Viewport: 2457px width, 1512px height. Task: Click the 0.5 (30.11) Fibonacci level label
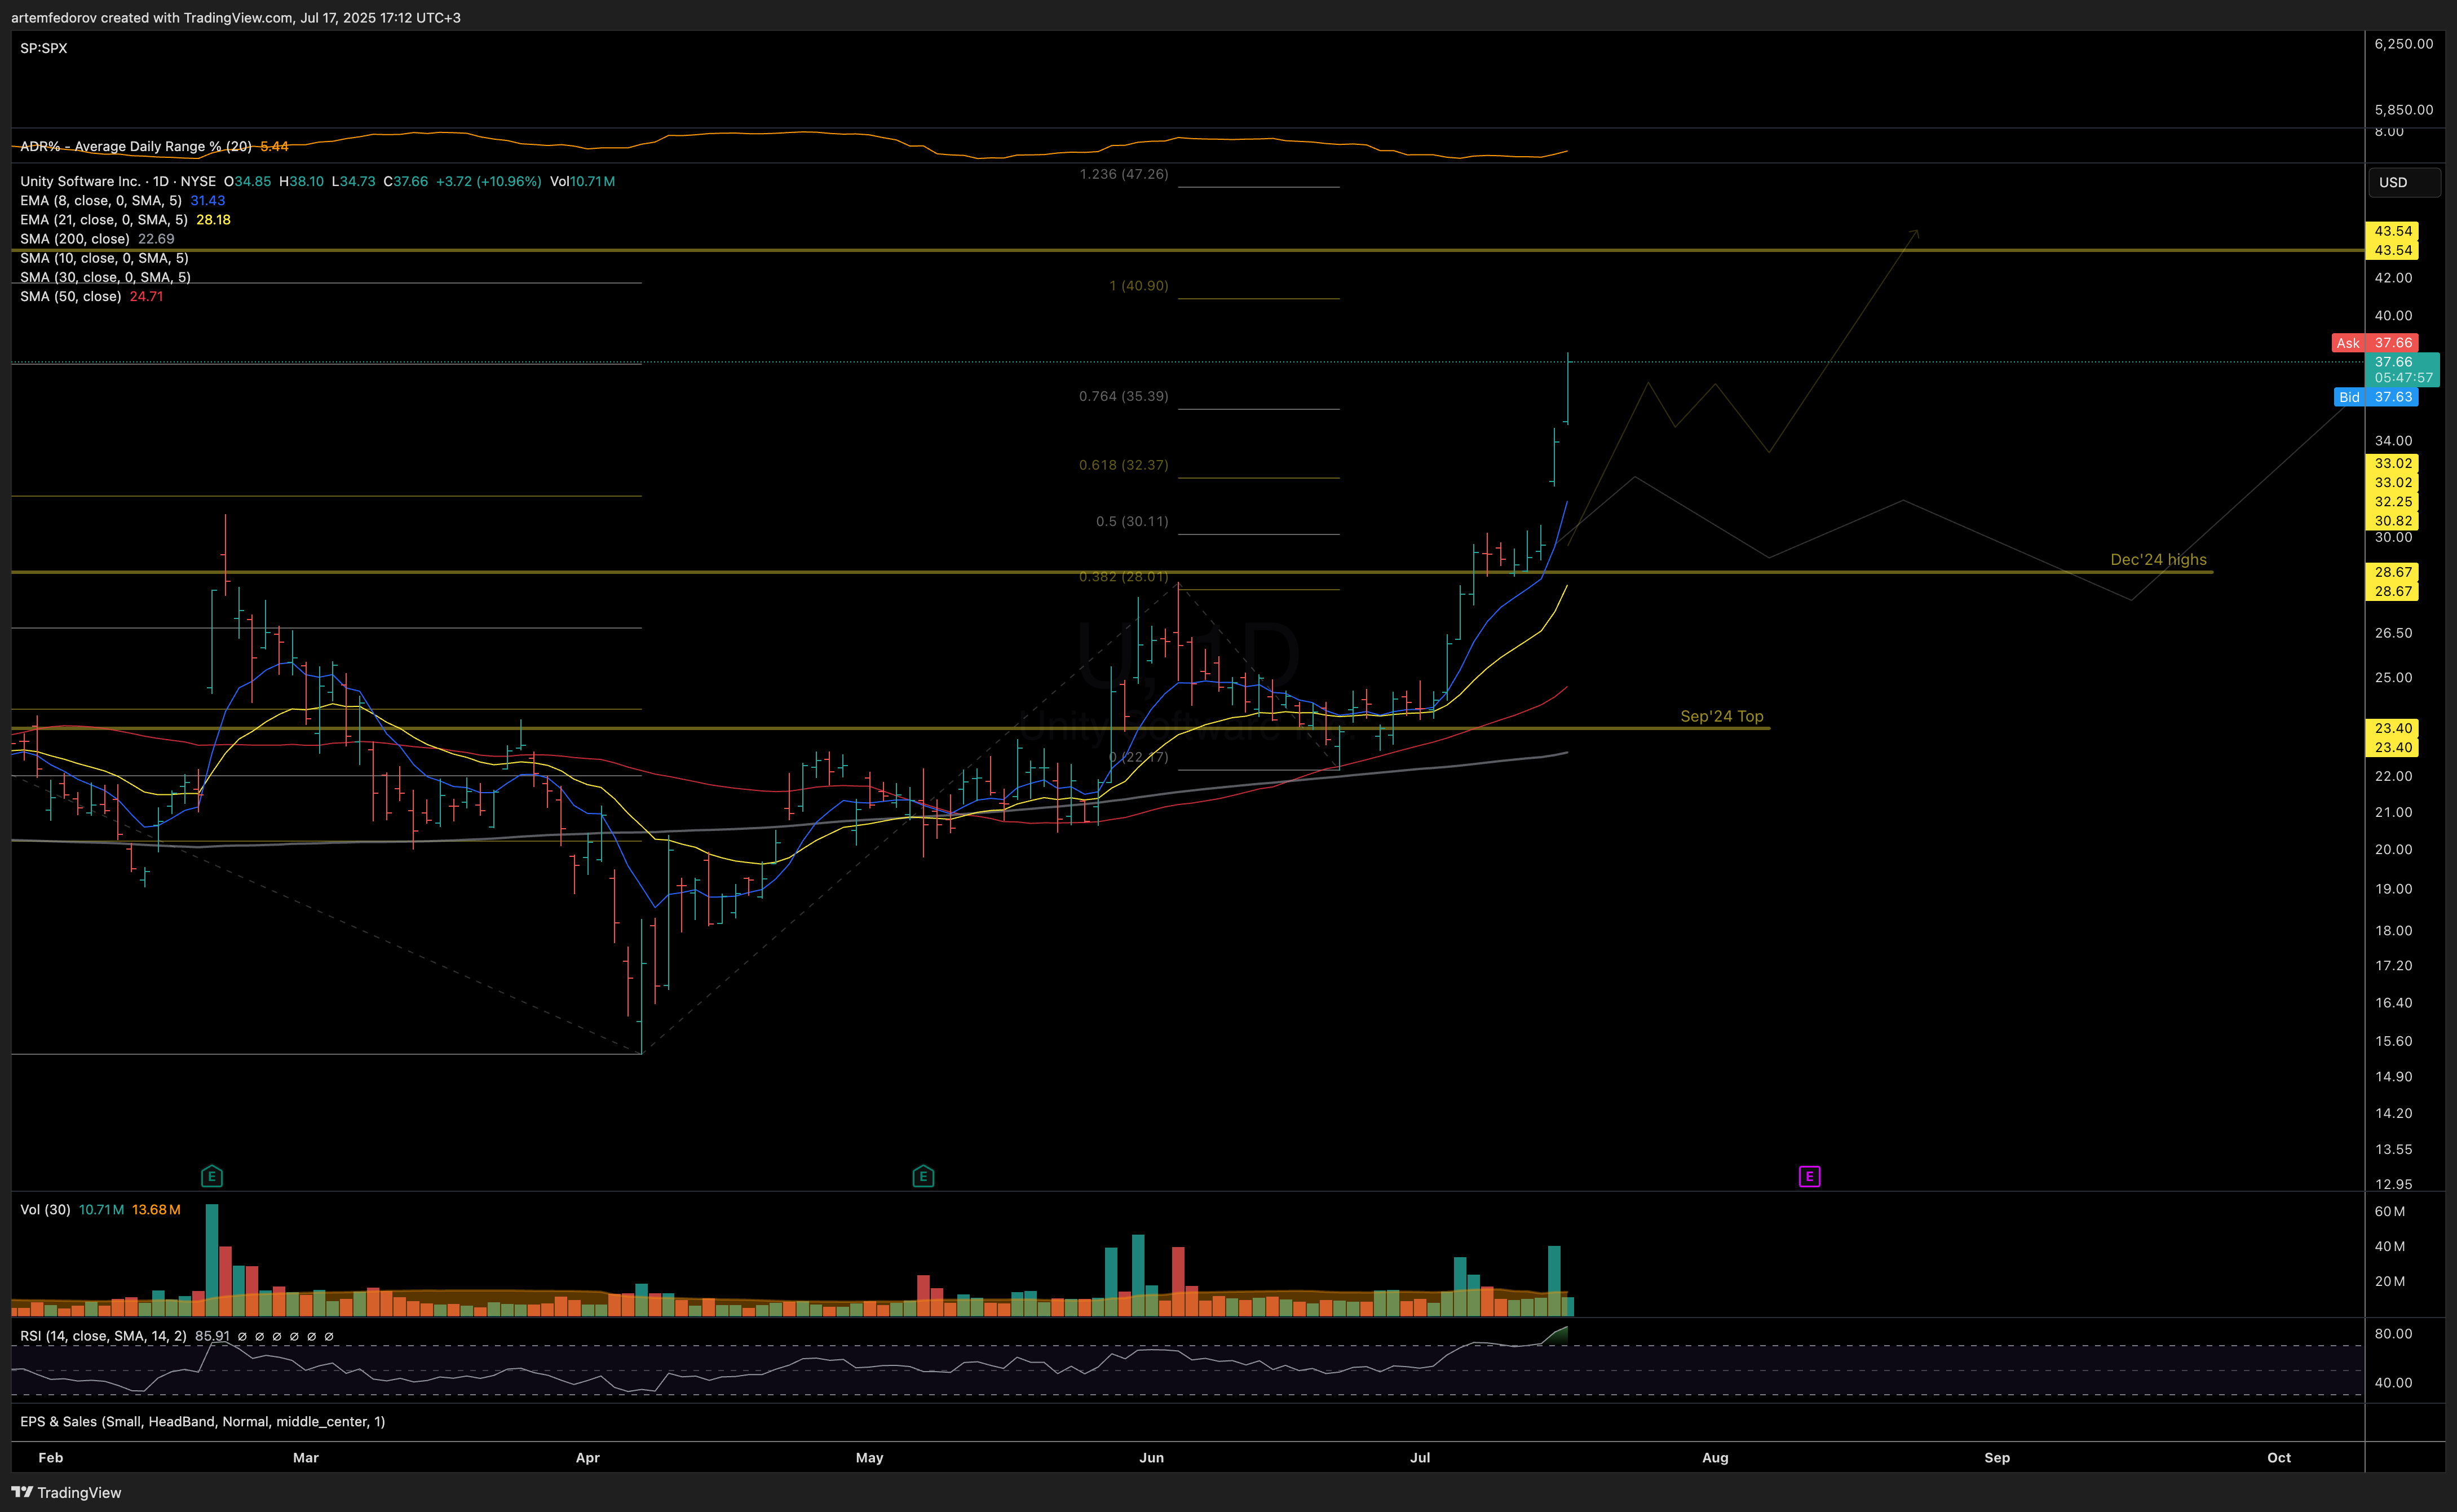tap(1132, 521)
